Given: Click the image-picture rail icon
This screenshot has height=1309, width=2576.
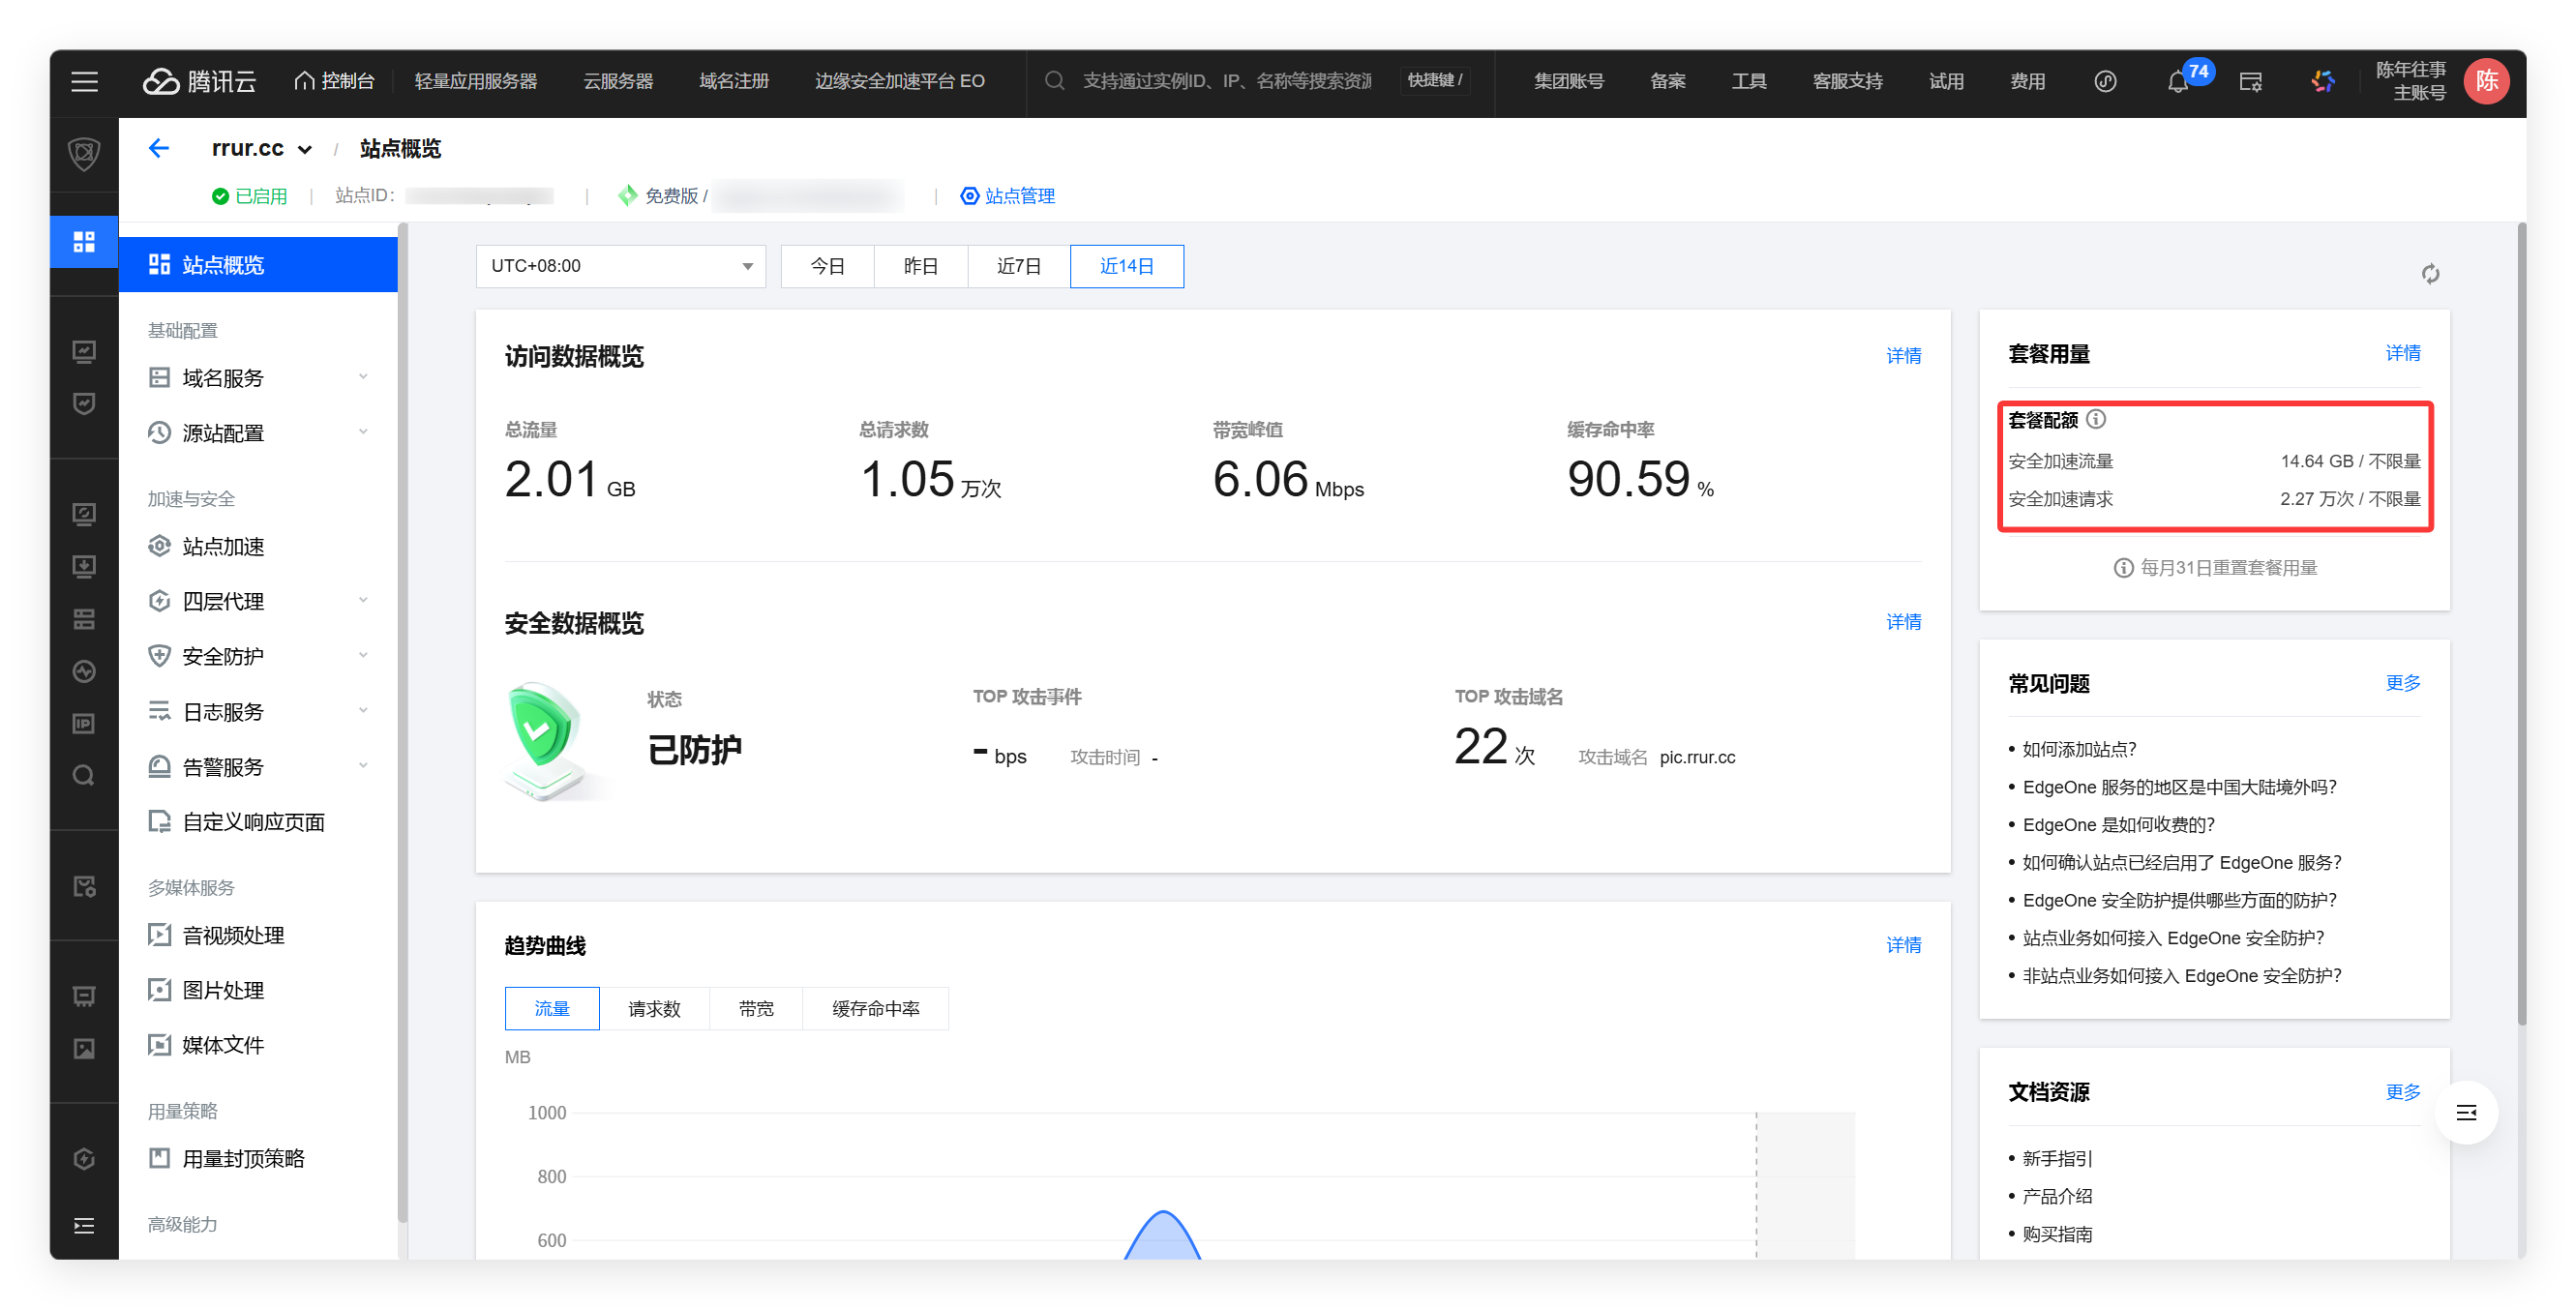Looking at the screenshot, I should click(84, 1049).
